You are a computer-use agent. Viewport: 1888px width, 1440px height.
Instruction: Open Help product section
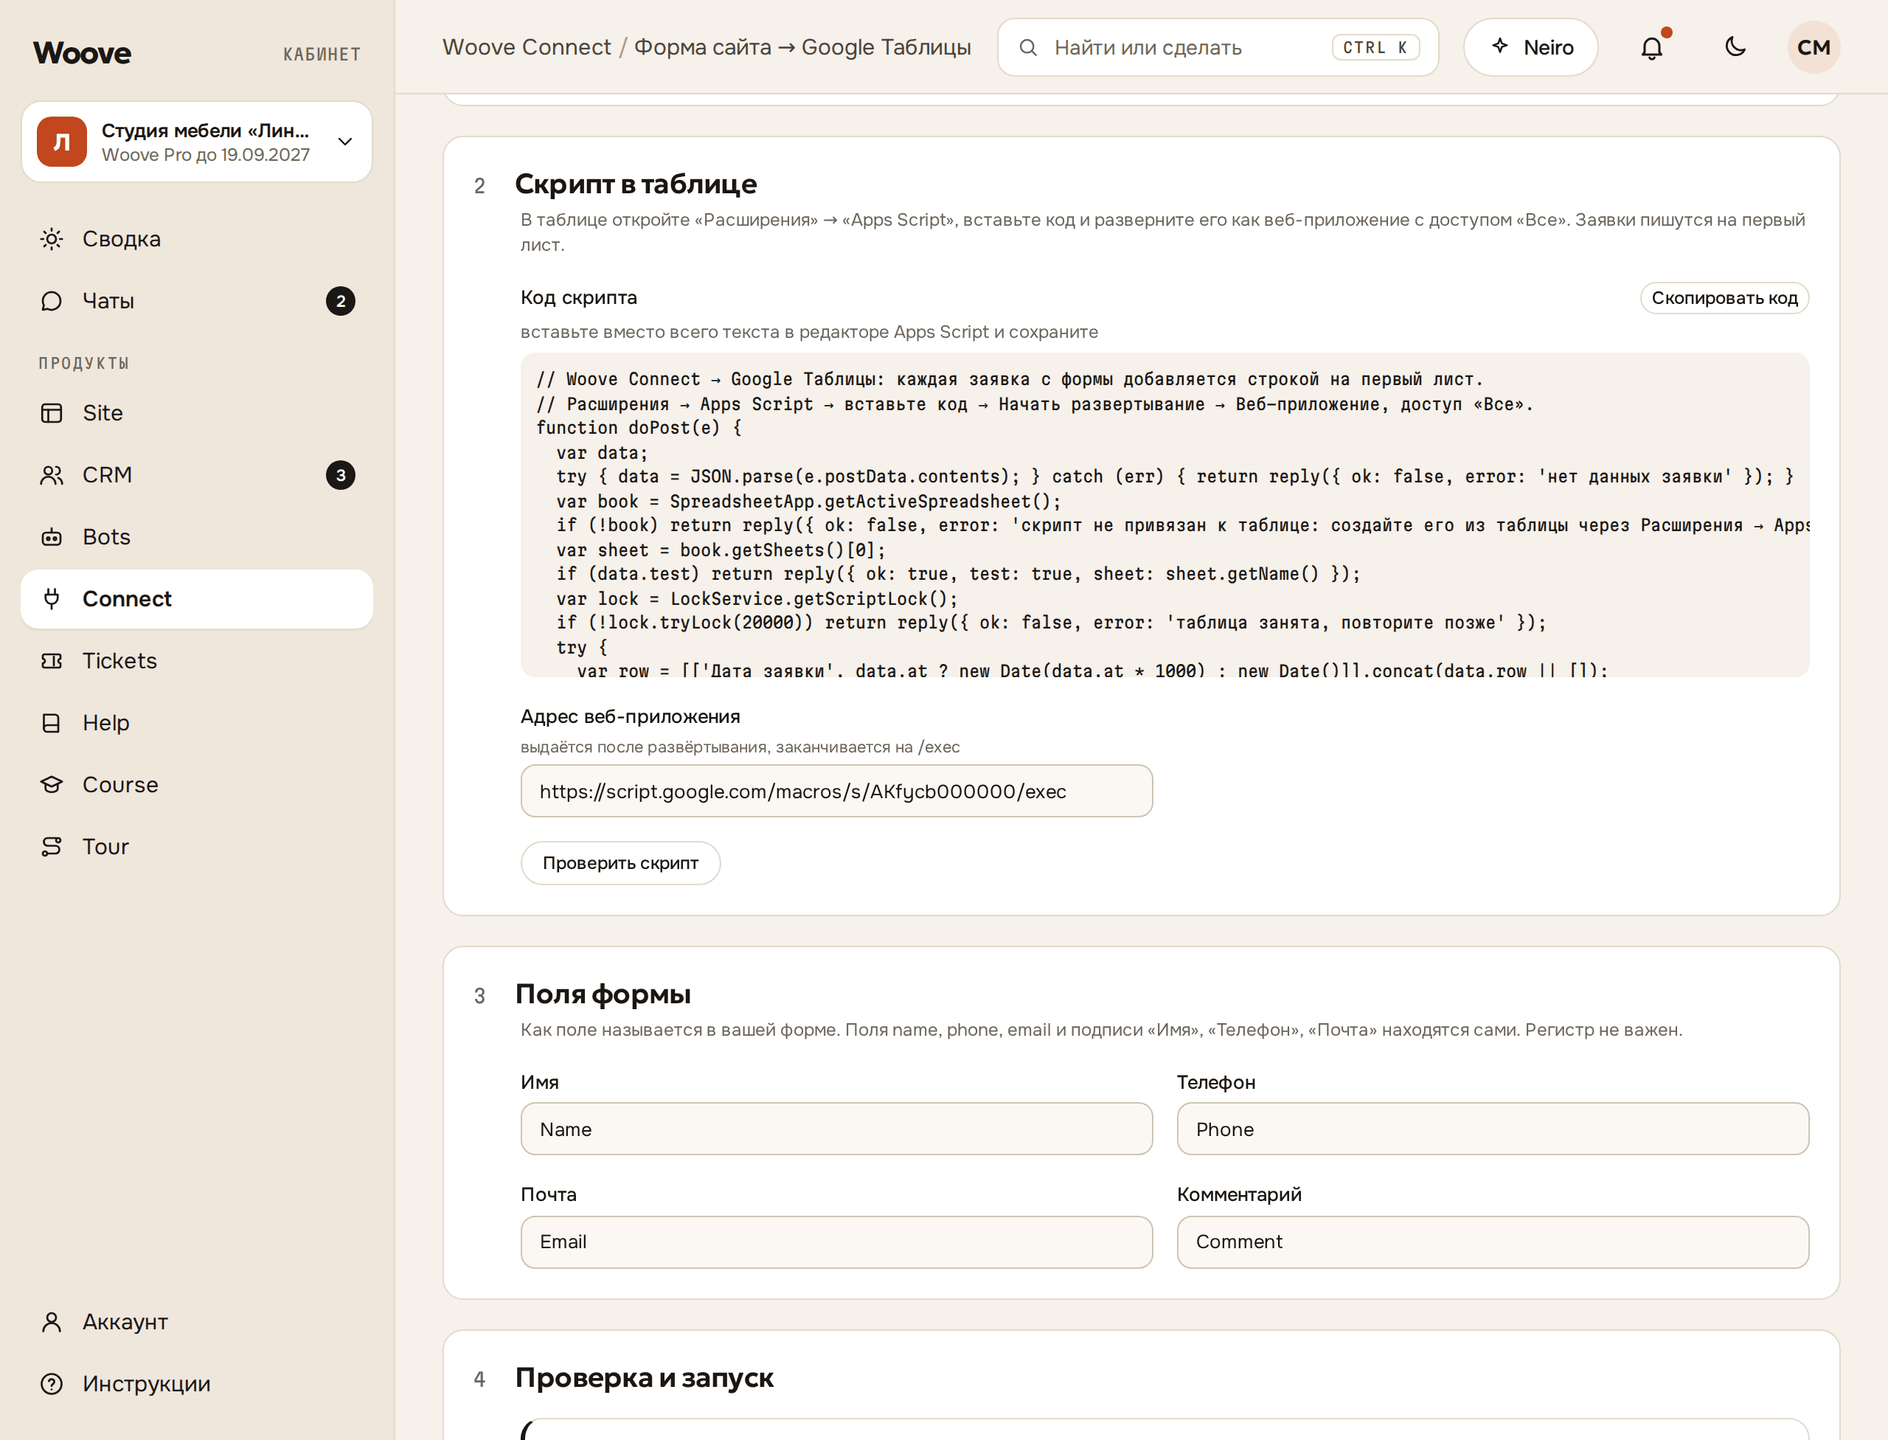(x=197, y=723)
